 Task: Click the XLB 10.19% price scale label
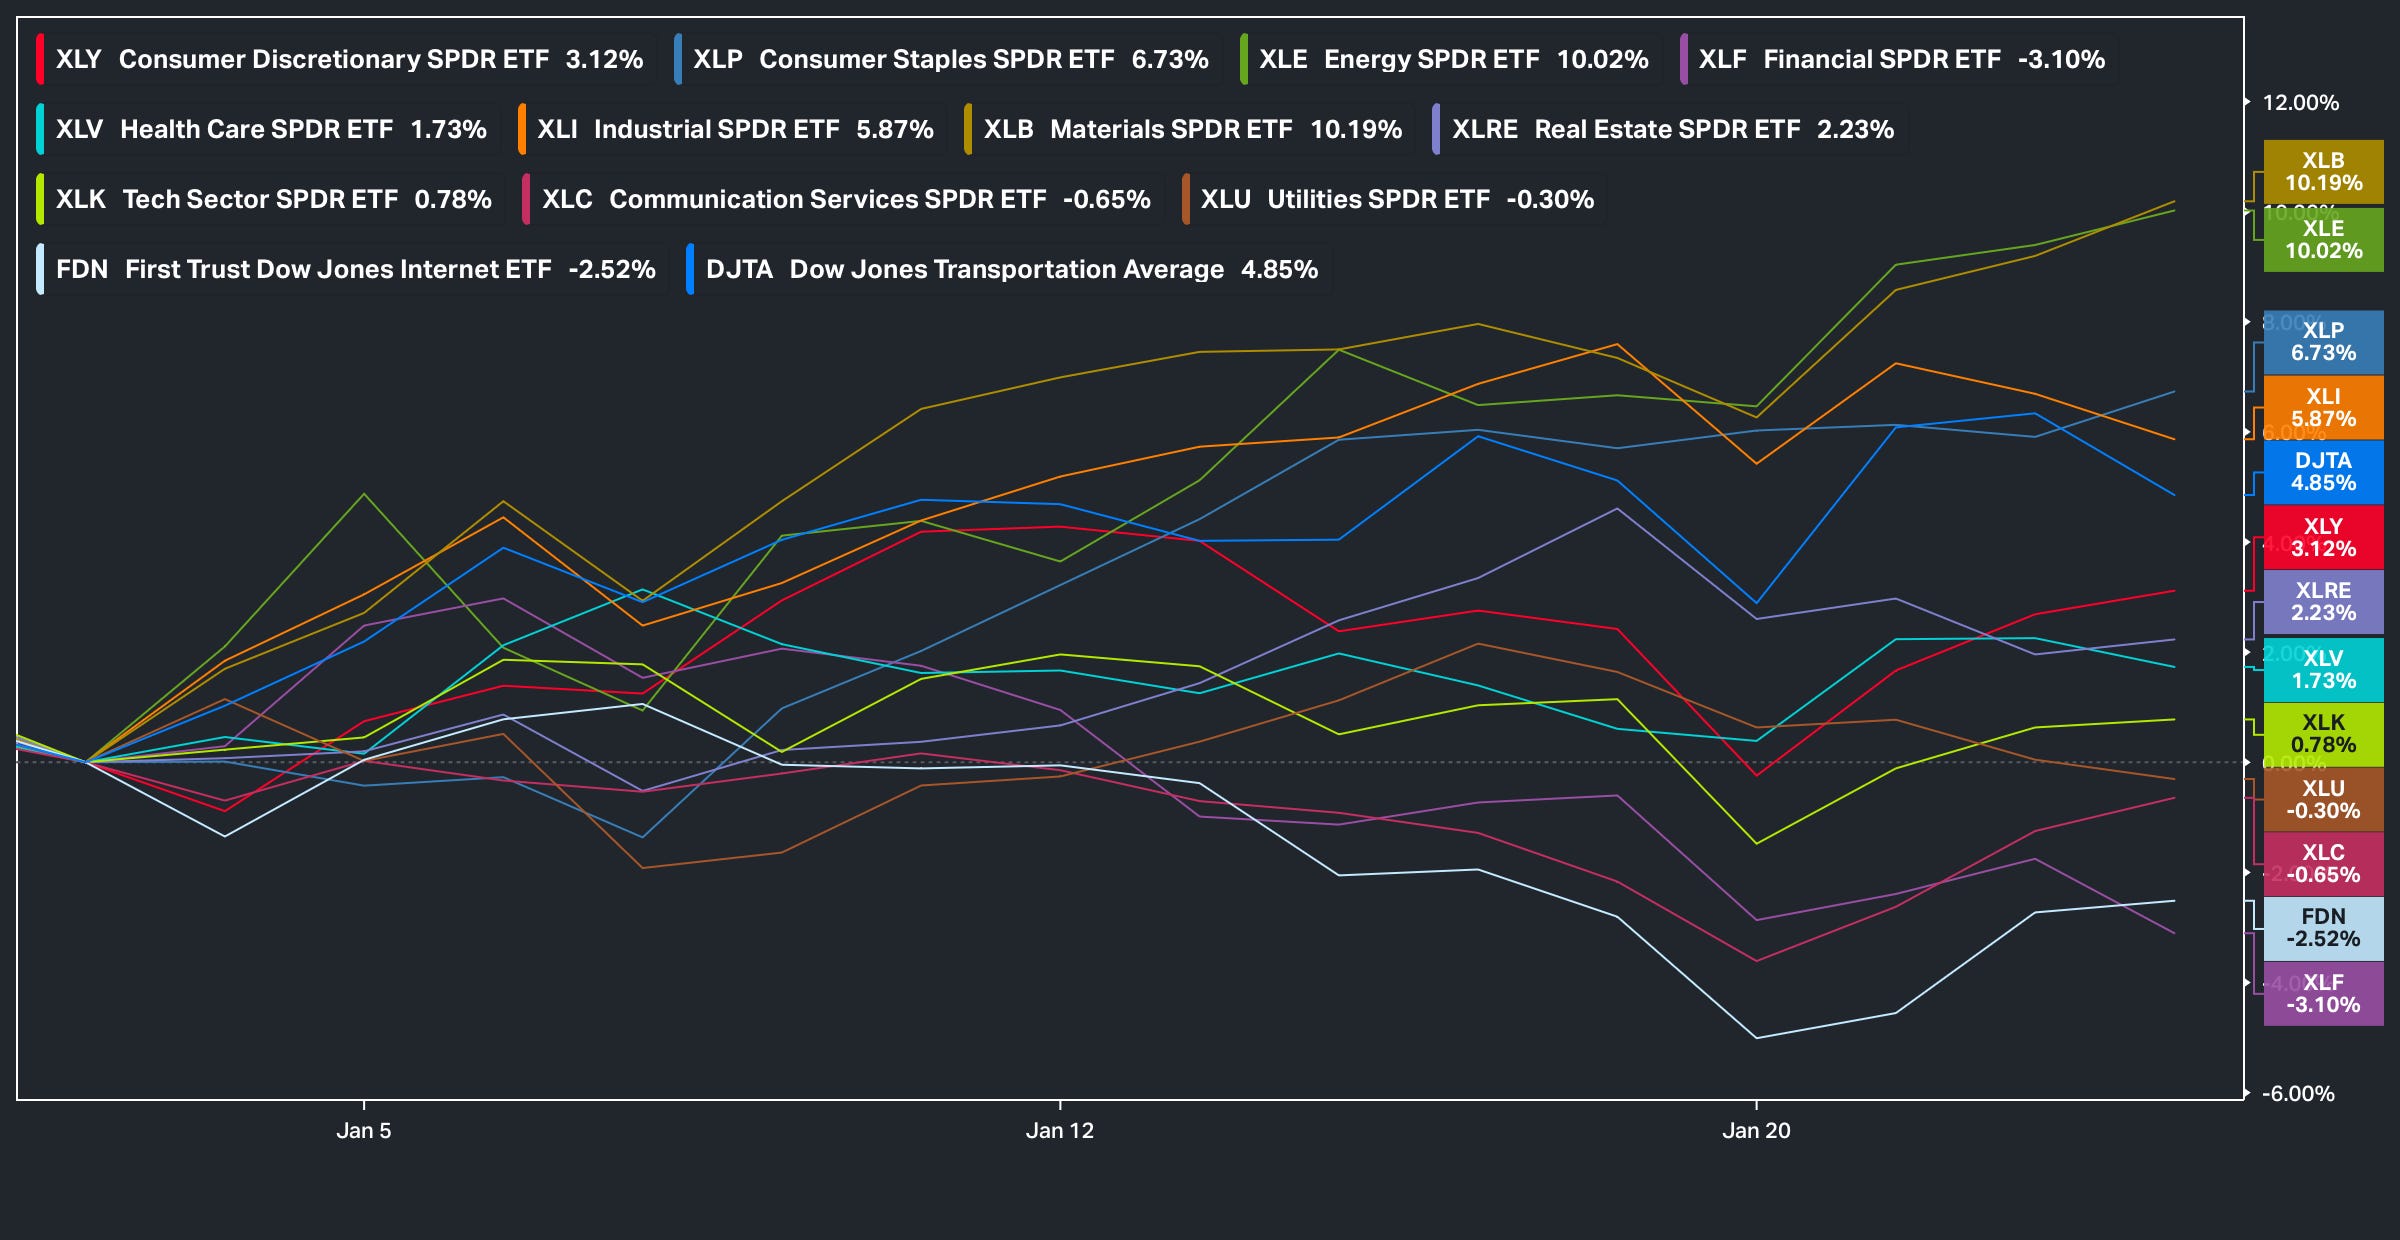point(2322,172)
